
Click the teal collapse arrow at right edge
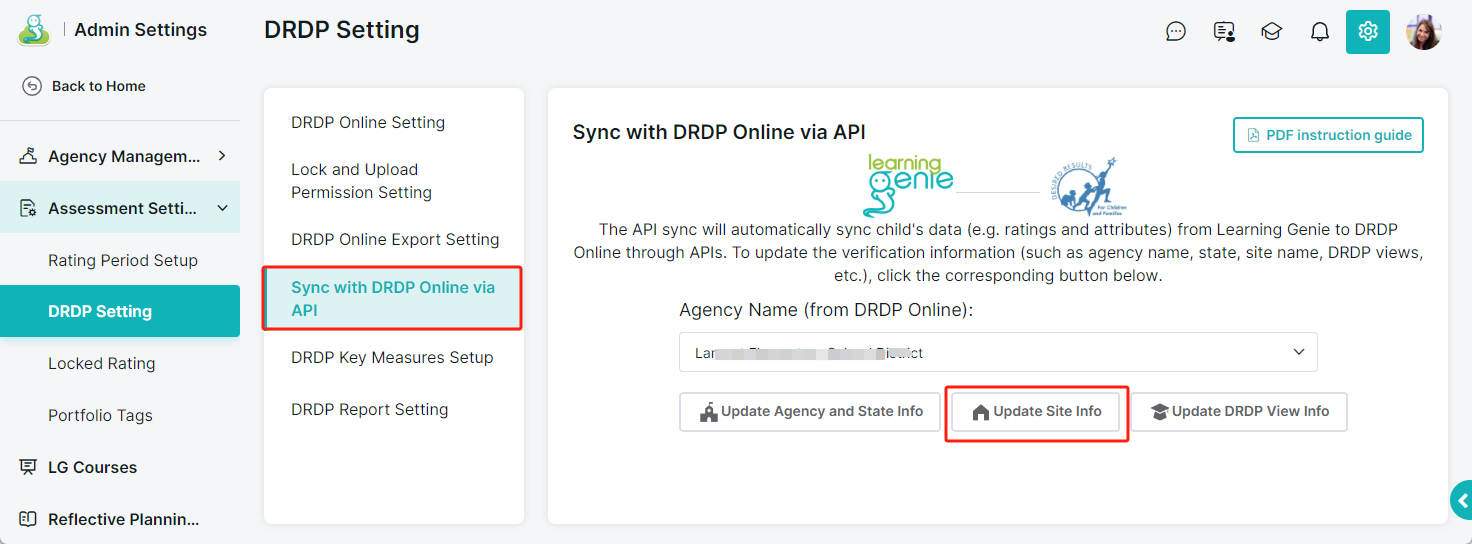[1462, 501]
